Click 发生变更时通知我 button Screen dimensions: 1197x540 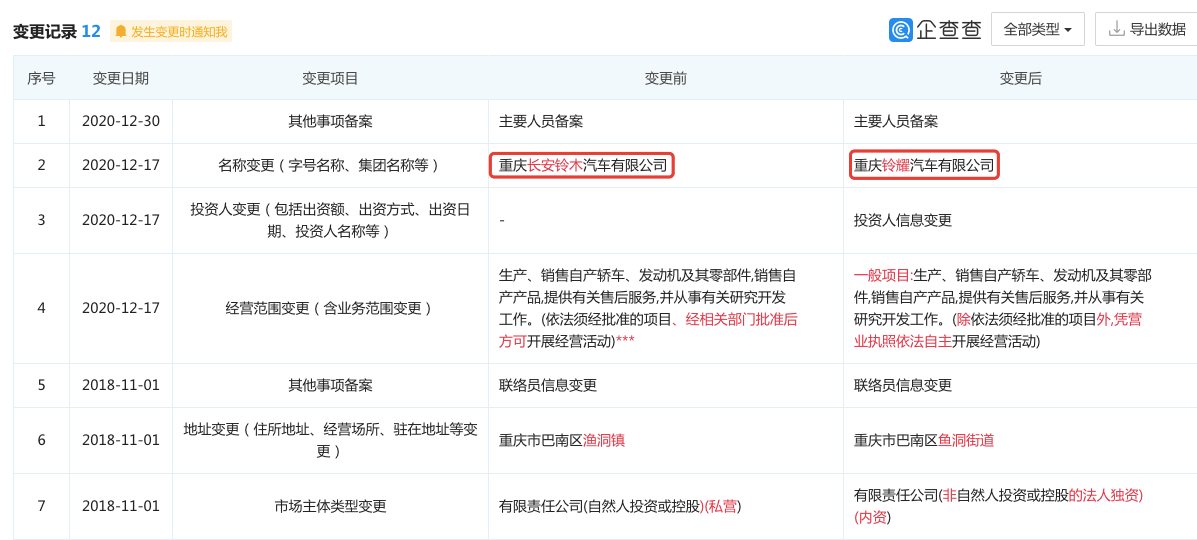170,31
